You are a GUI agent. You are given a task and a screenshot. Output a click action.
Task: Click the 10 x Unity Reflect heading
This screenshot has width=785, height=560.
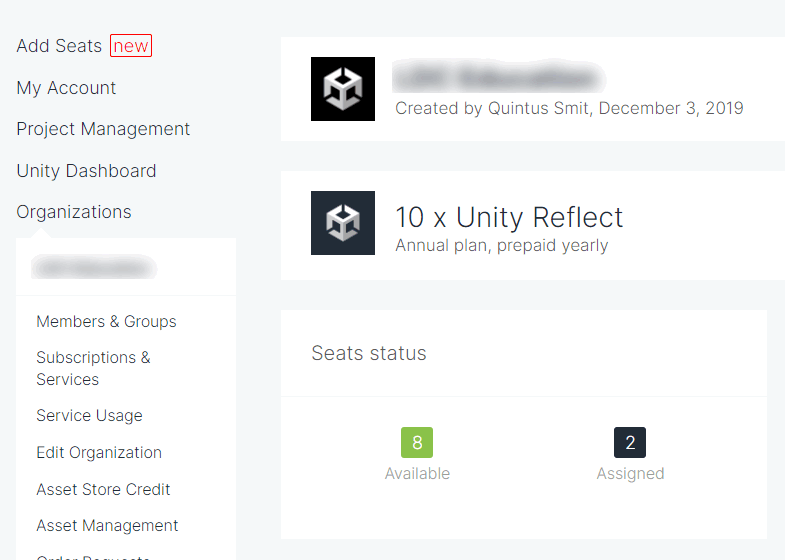509,217
